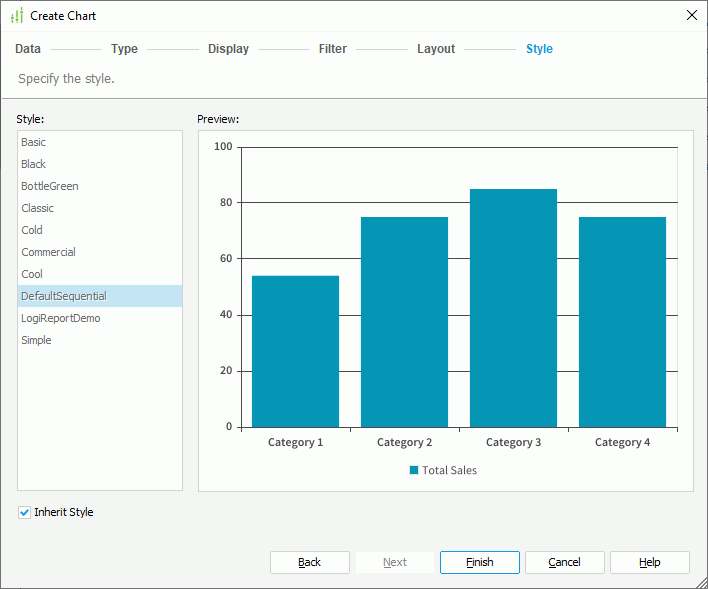708x589 pixels.
Task: Select the Simple style
Action: [36, 340]
